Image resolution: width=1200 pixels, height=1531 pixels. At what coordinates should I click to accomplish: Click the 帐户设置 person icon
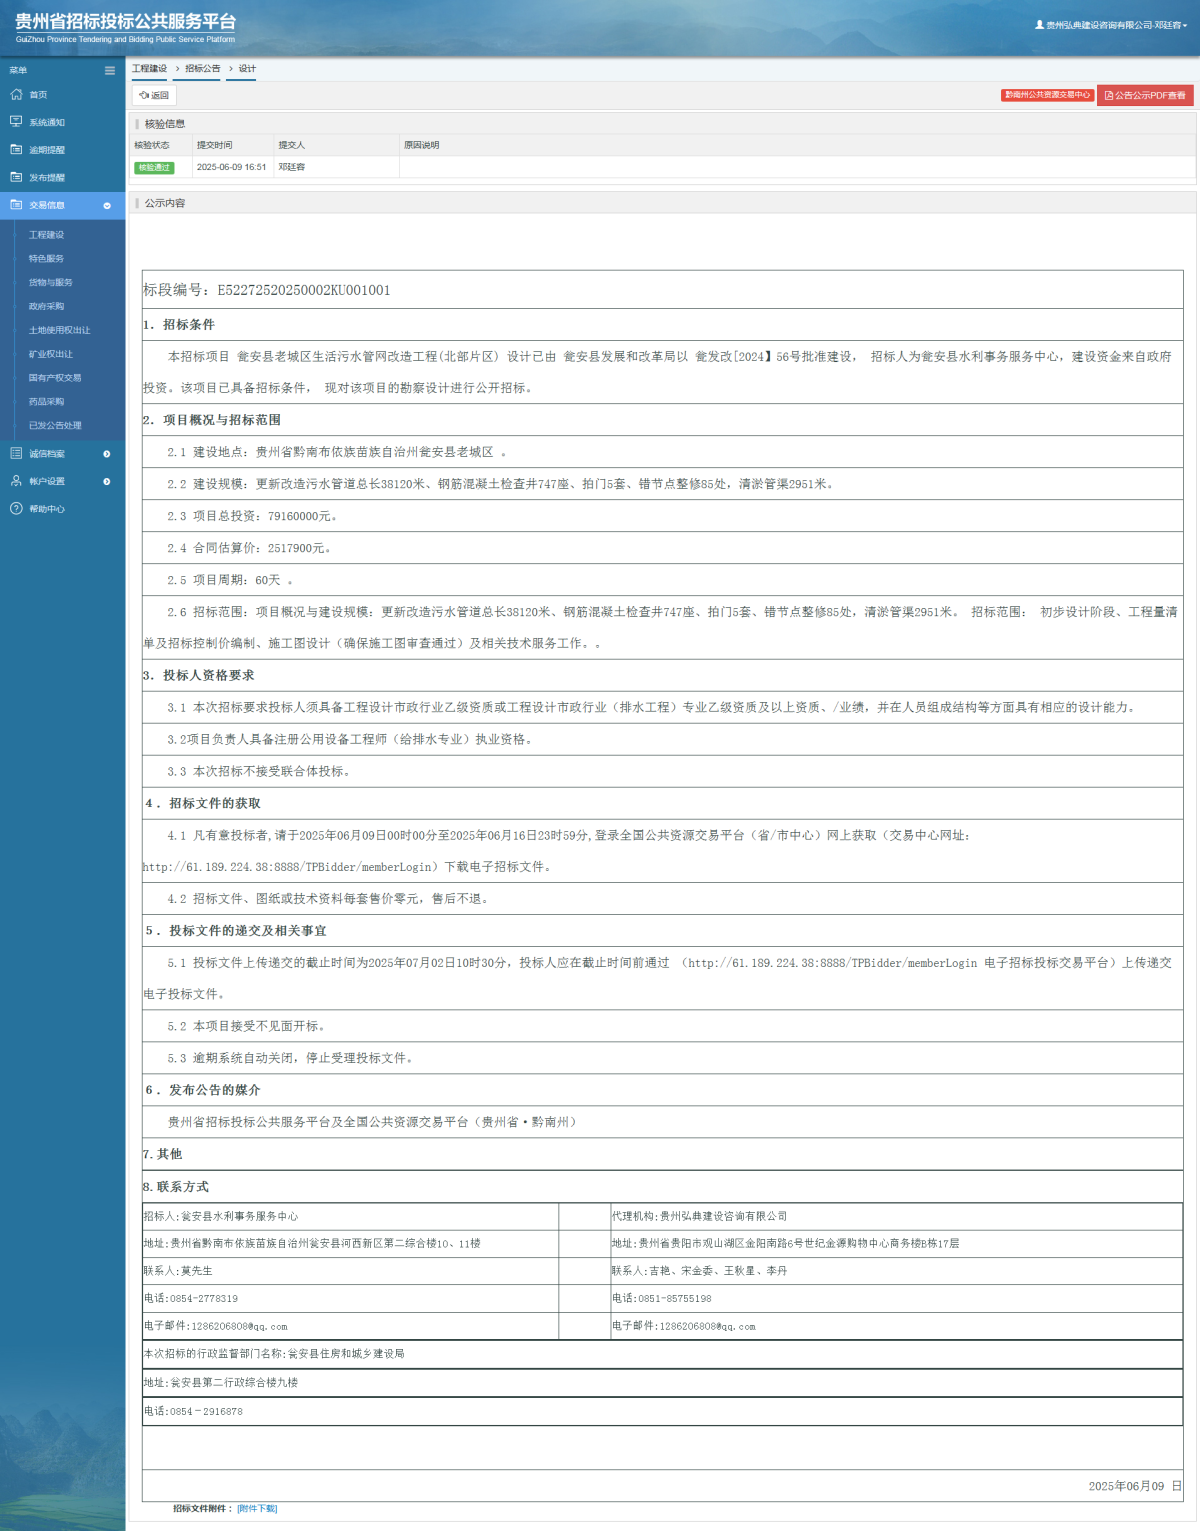tap(16, 481)
